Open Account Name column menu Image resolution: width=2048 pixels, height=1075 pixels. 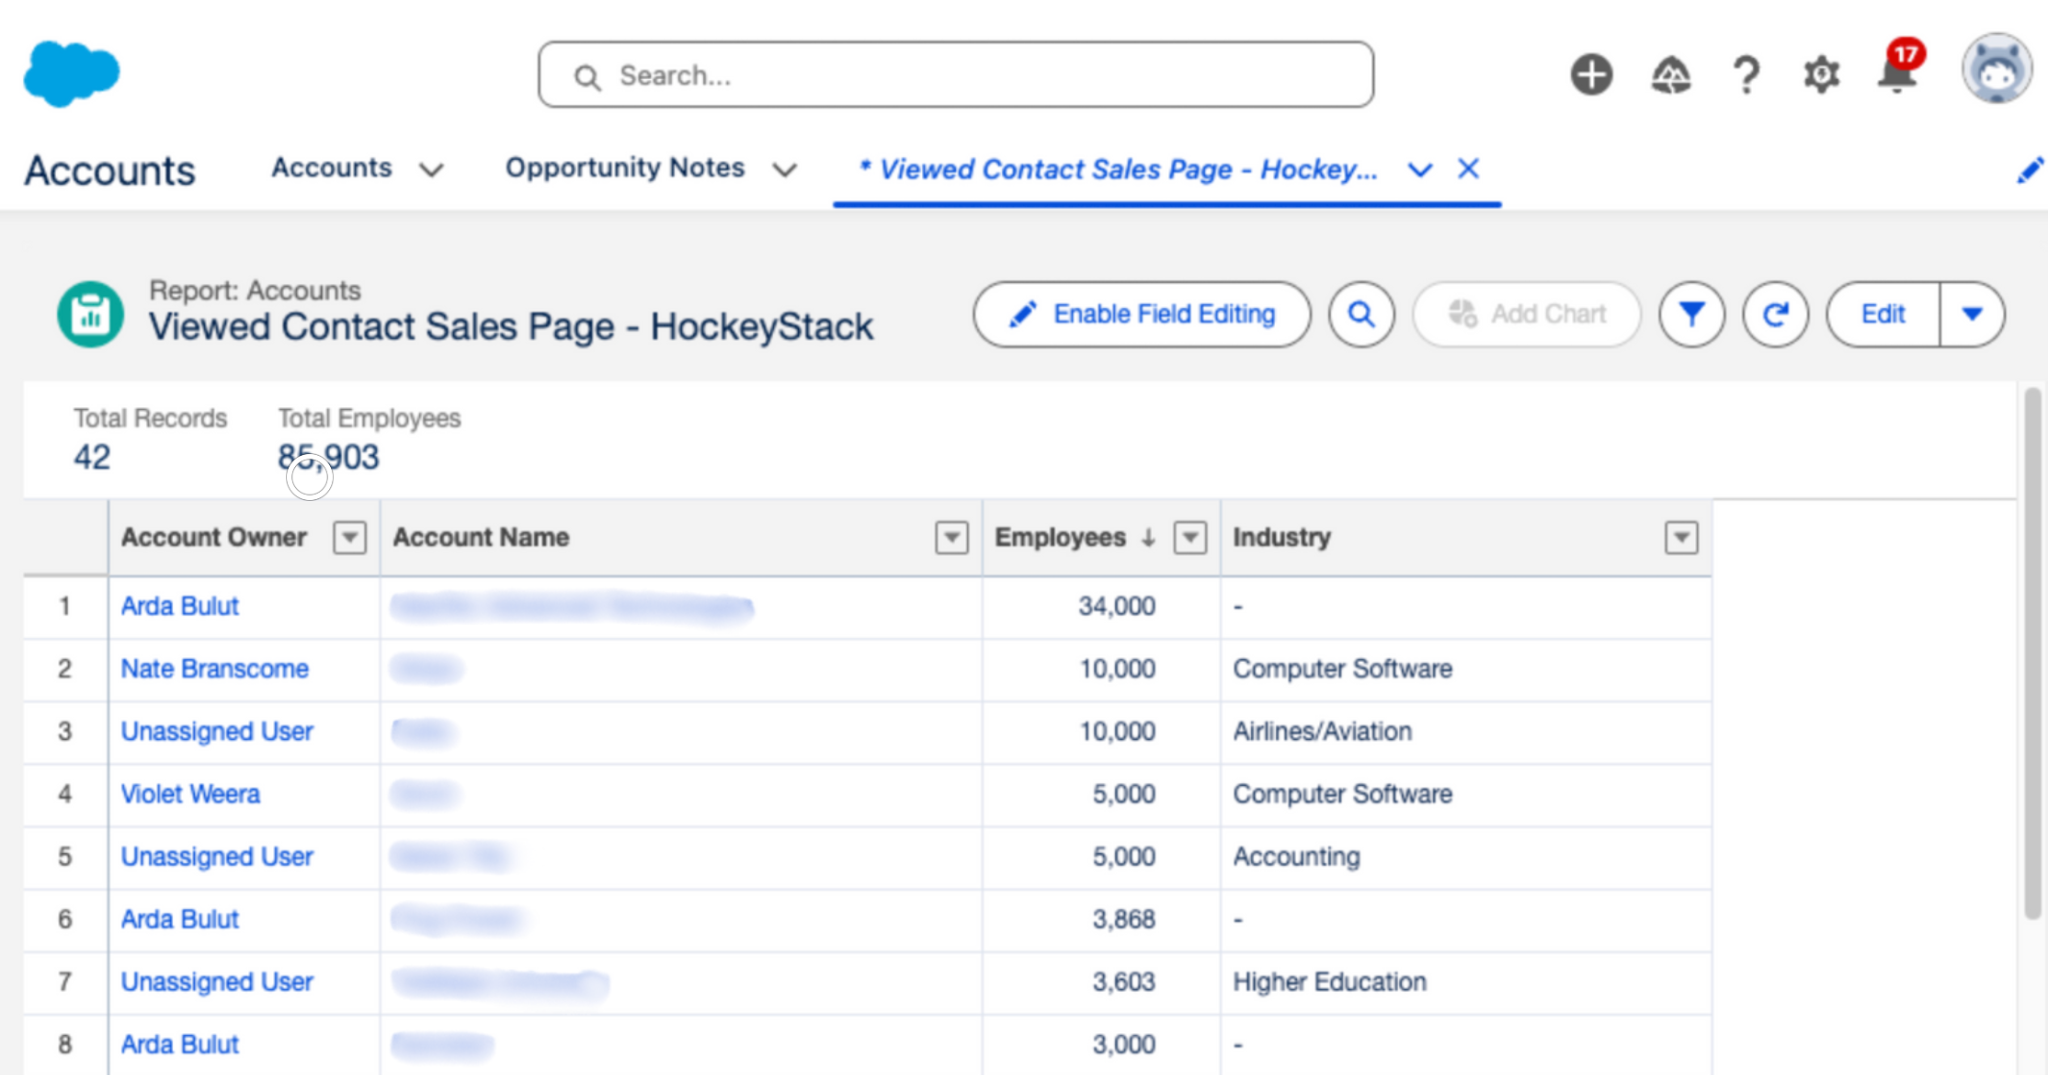[x=952, y=538]
